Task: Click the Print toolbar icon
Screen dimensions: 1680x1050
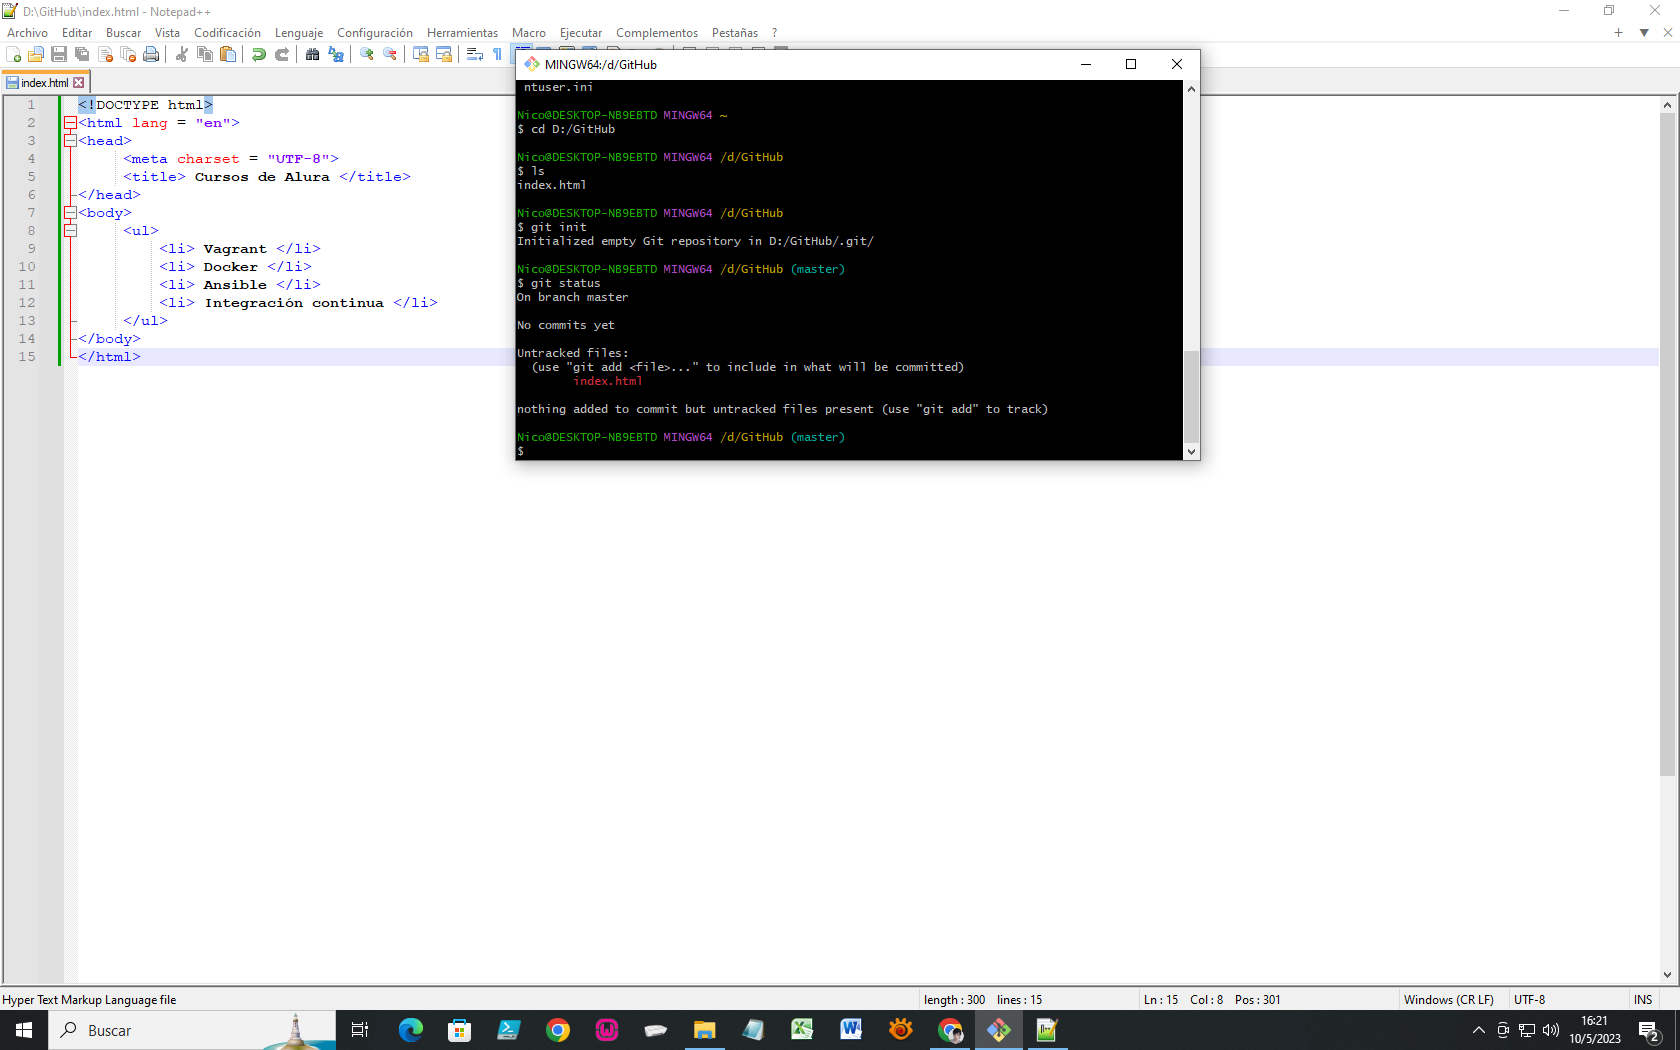Action: tap(151, 54)
